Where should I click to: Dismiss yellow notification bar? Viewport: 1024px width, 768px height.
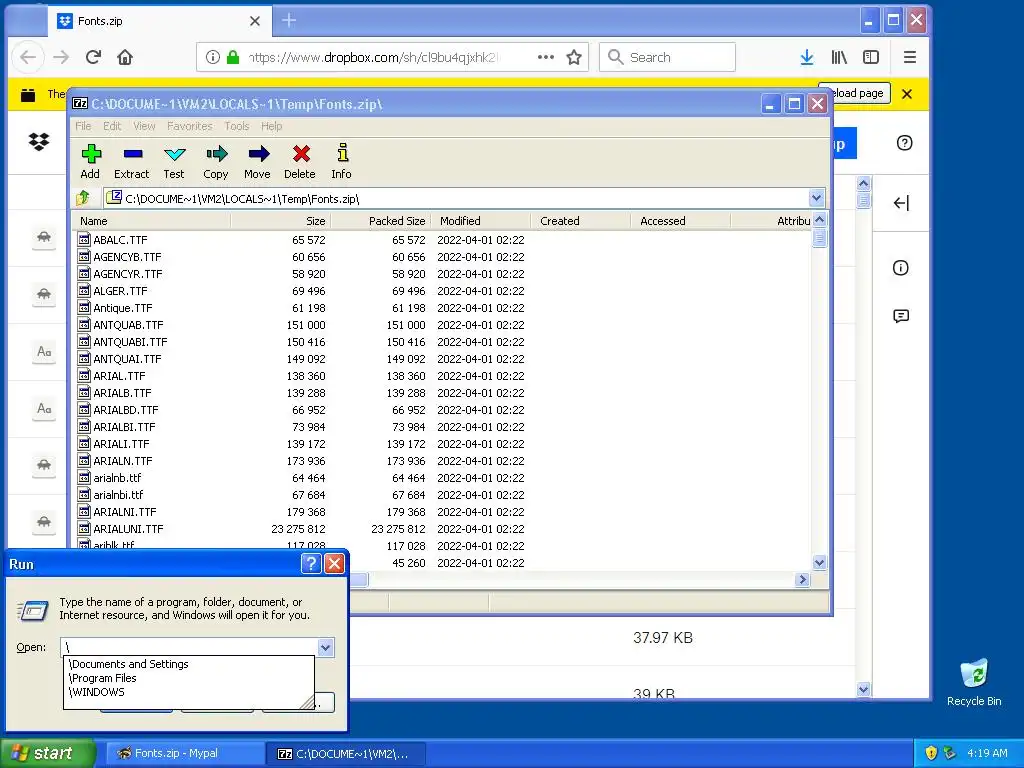906,93
